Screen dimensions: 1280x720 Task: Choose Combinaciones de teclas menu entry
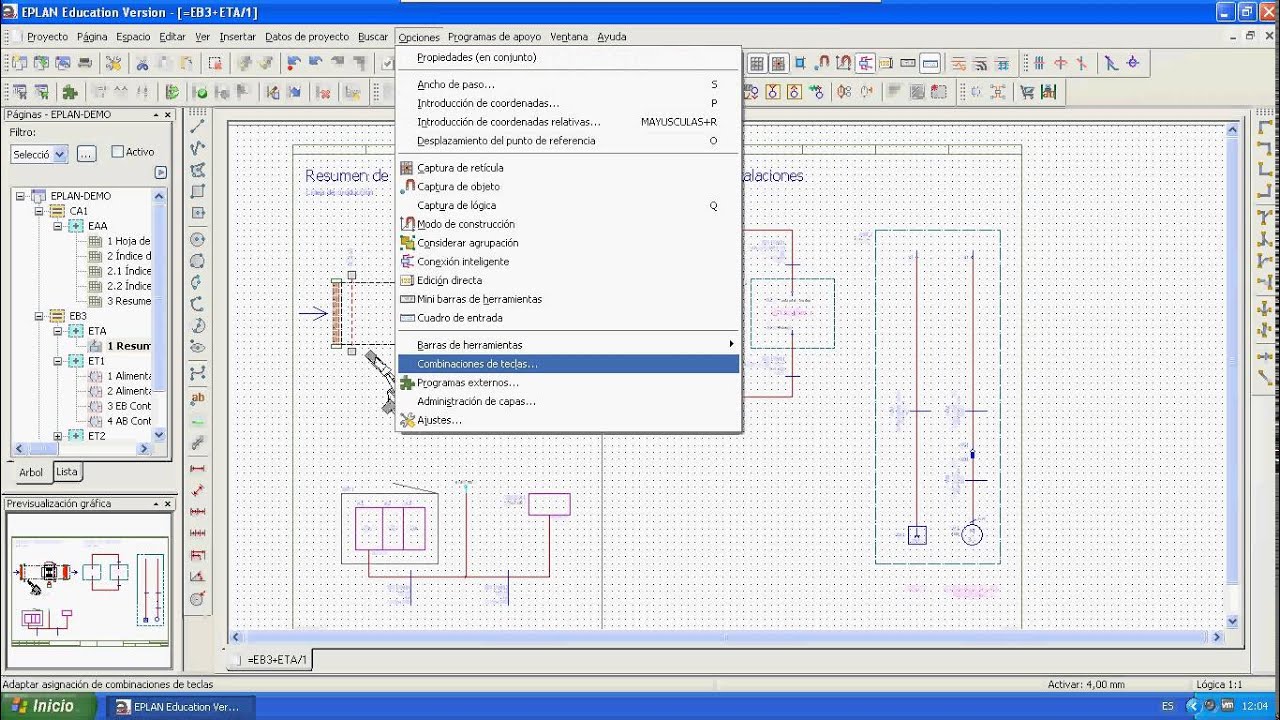point(569,364)
